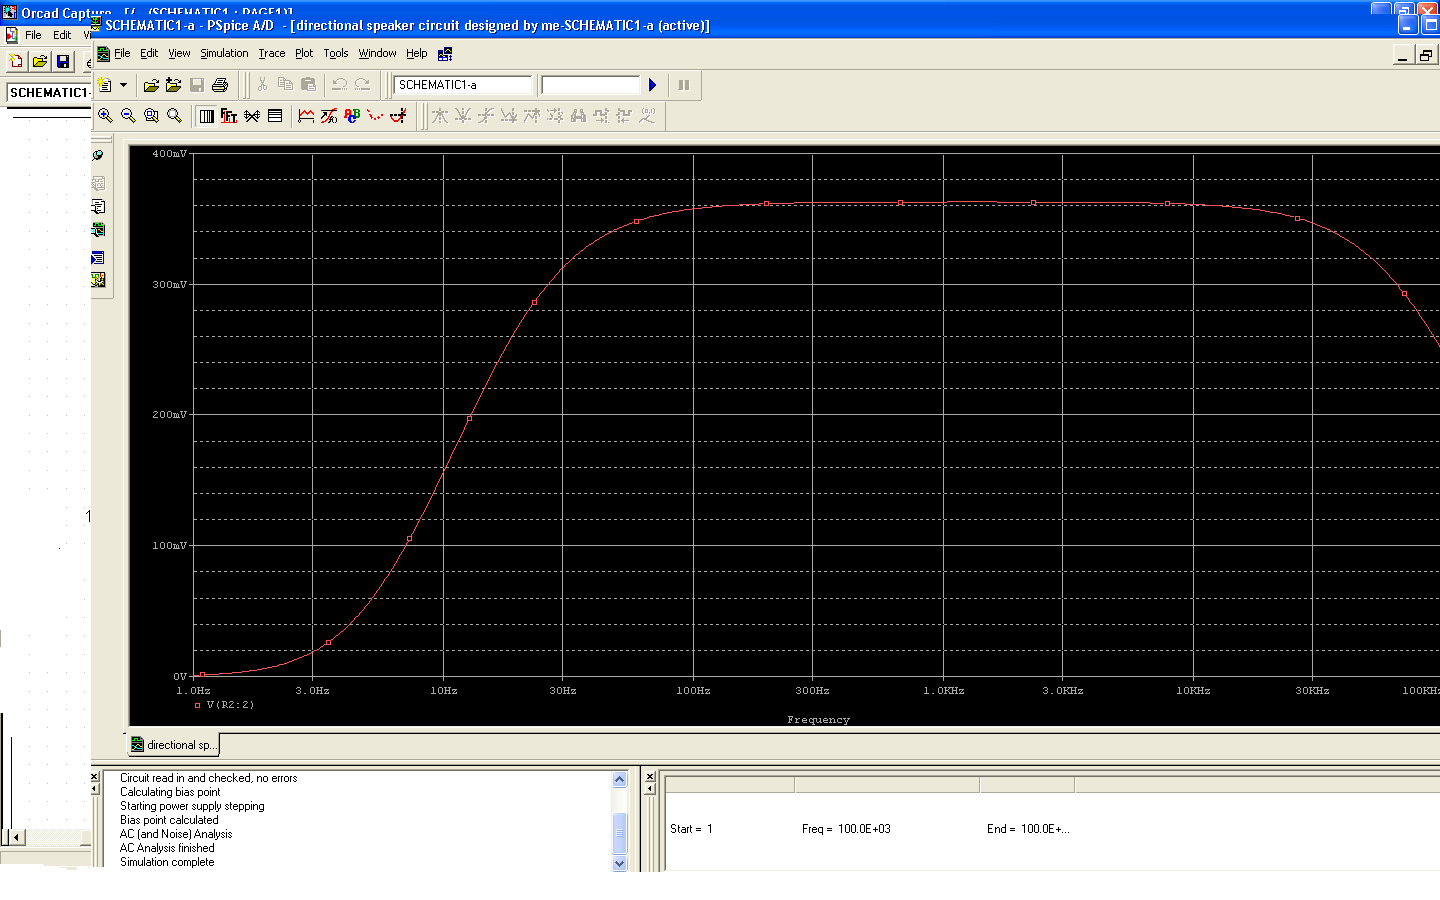Open the Plot menu
1440x900 pixels.
click(x=304, y=54)
